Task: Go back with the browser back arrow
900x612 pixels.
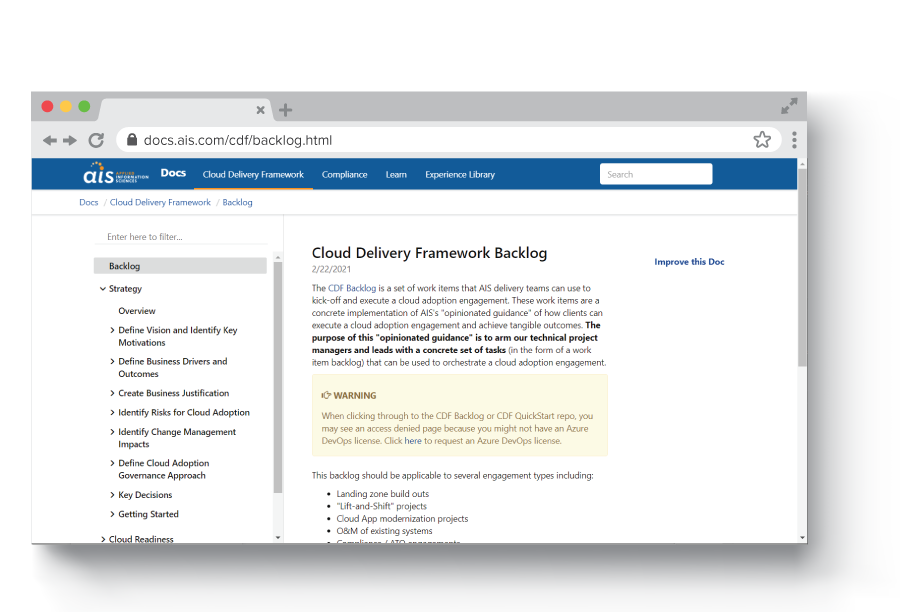Action: (x=50, y=140)
